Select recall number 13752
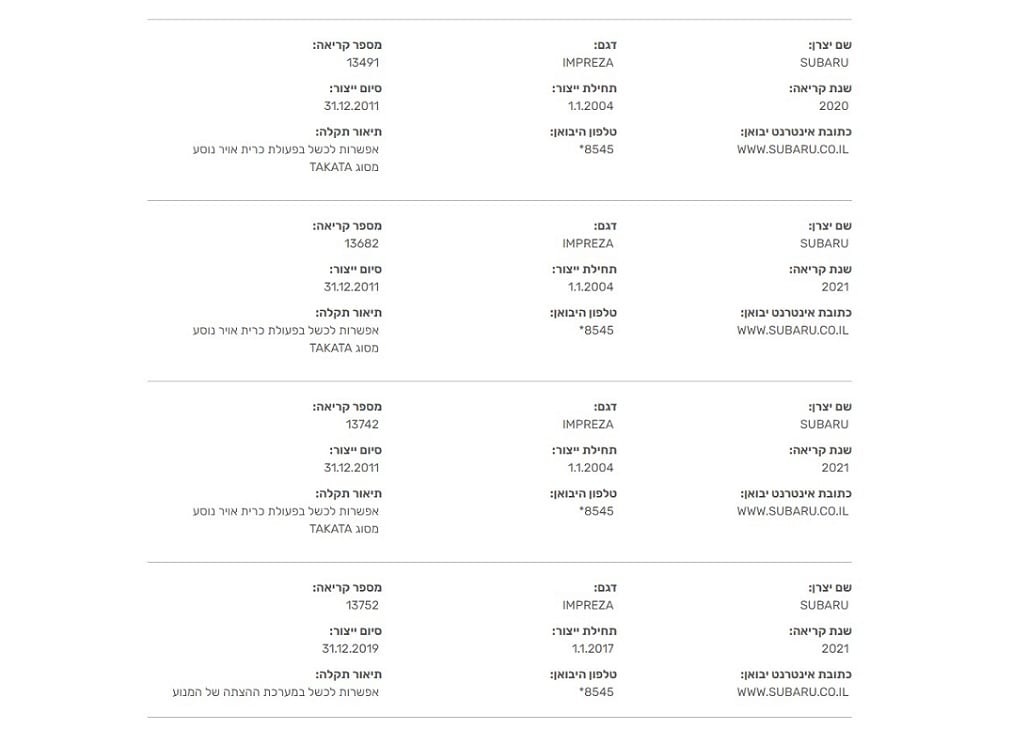This screenshot has height=729, width=1028. click(x=362, y=606)
